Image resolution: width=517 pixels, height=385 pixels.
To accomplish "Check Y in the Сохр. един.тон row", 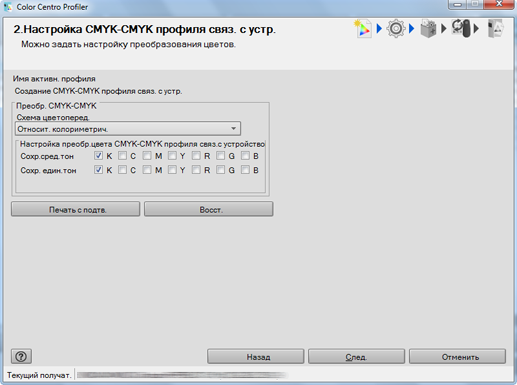I will pyautogui.click(x=172, y=170).
